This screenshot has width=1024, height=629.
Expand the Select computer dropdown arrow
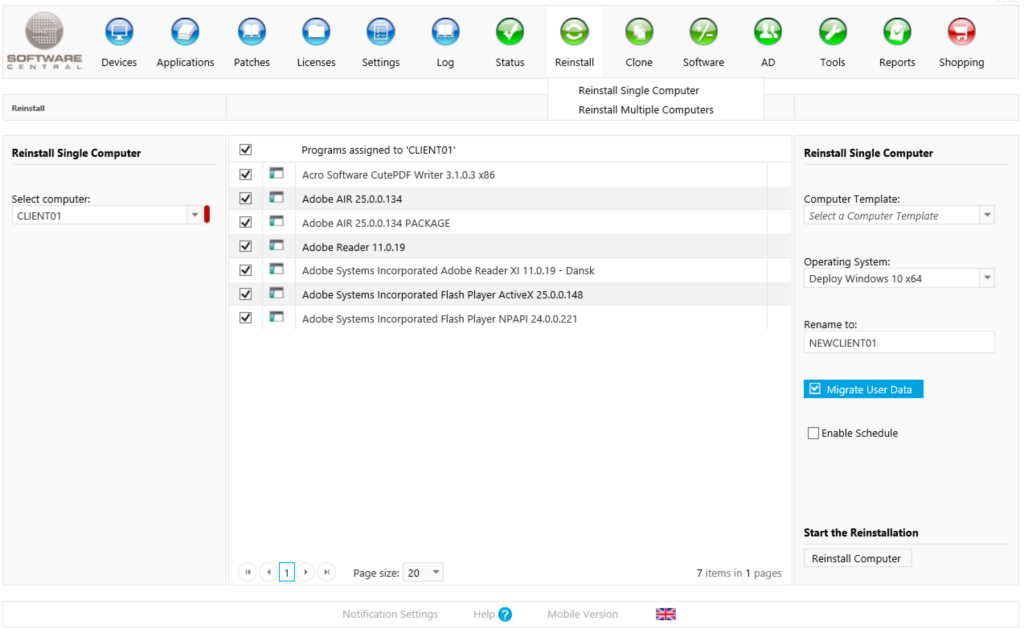pyautogui.click(x=194, y=215)
